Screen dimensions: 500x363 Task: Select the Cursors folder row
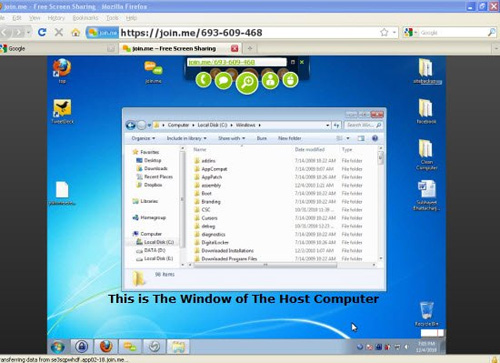tap(209, 218)
